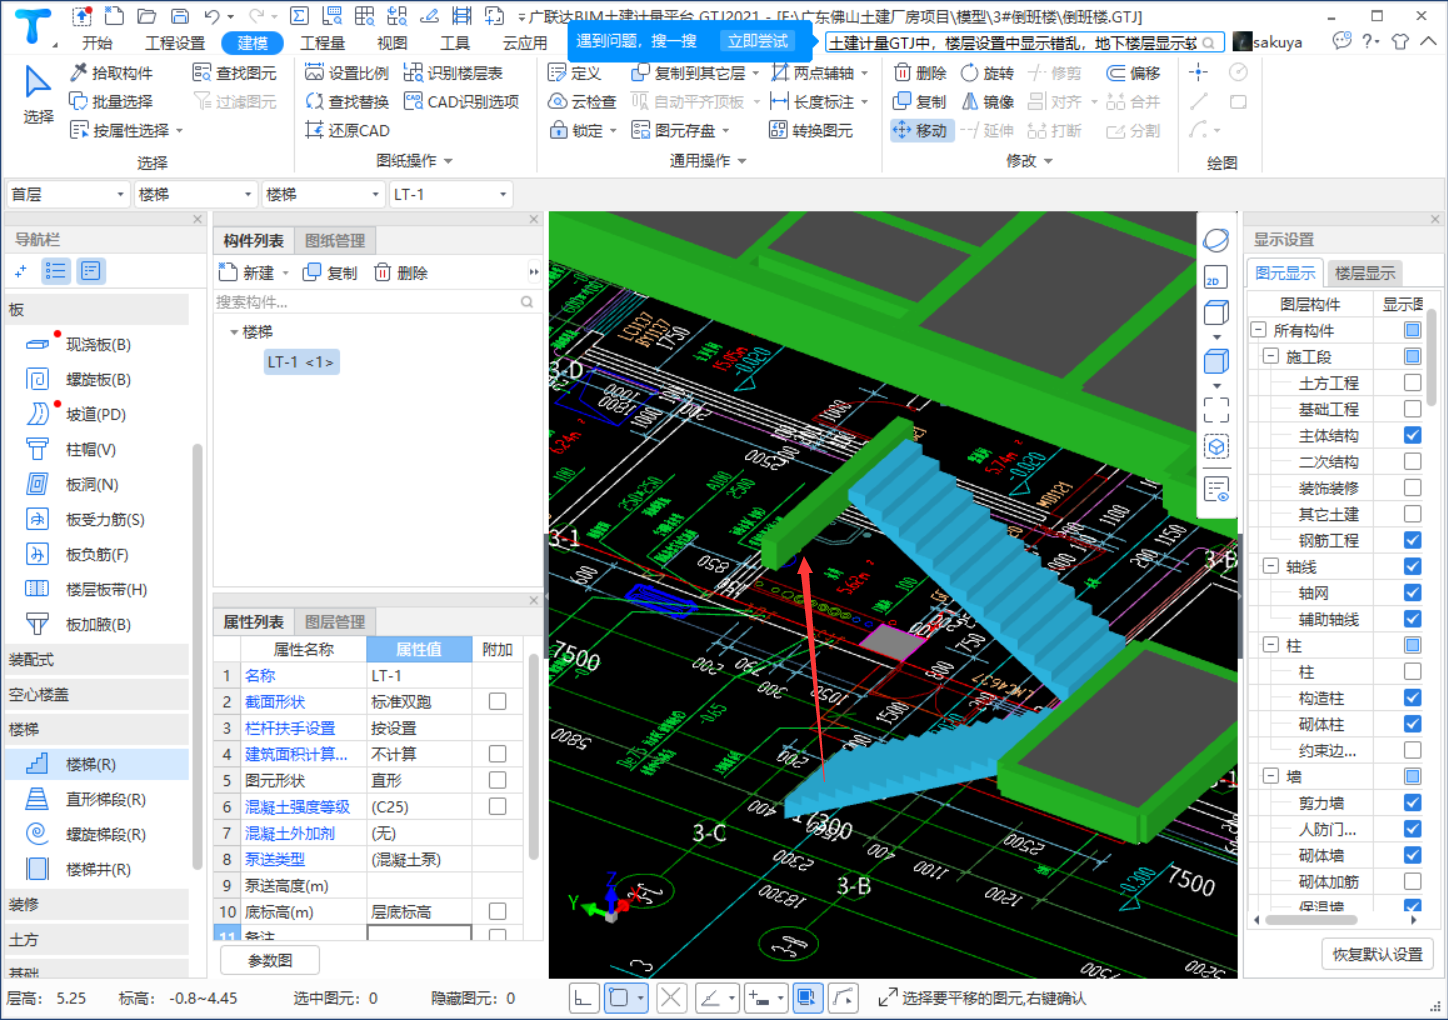The width and height of the screenshot is (1448, 1020).
Task: Click the 删除 delete tool in the modify group
Action: click(920, 73)
